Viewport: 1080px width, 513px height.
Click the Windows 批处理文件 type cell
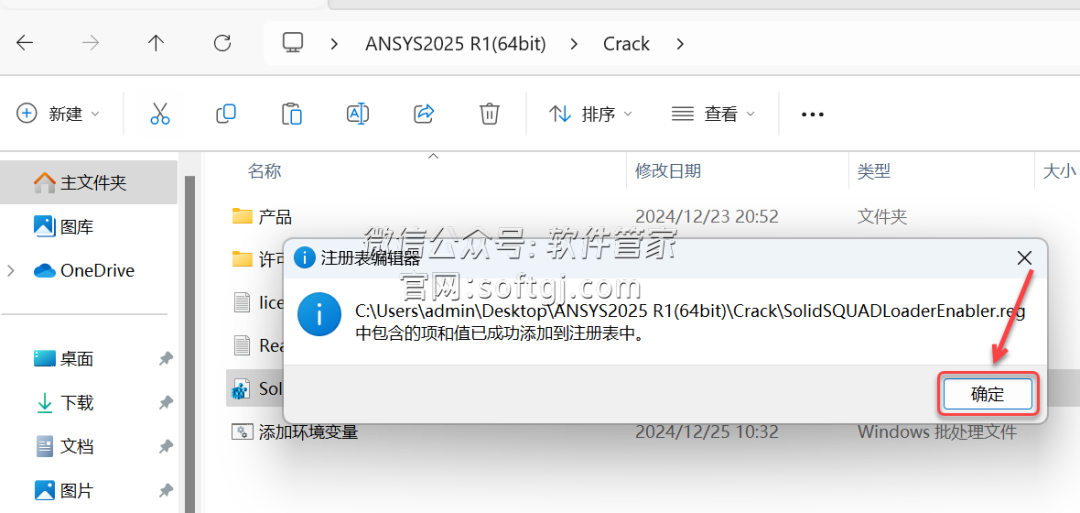pos(937,432)
